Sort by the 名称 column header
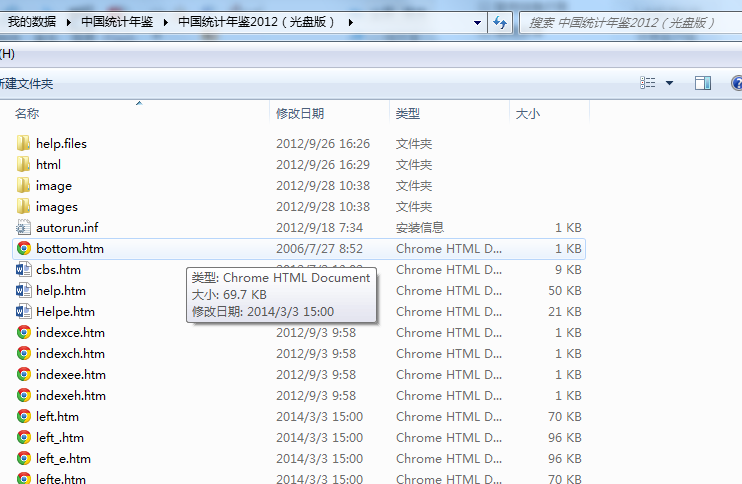 click(x=27, y=114)
